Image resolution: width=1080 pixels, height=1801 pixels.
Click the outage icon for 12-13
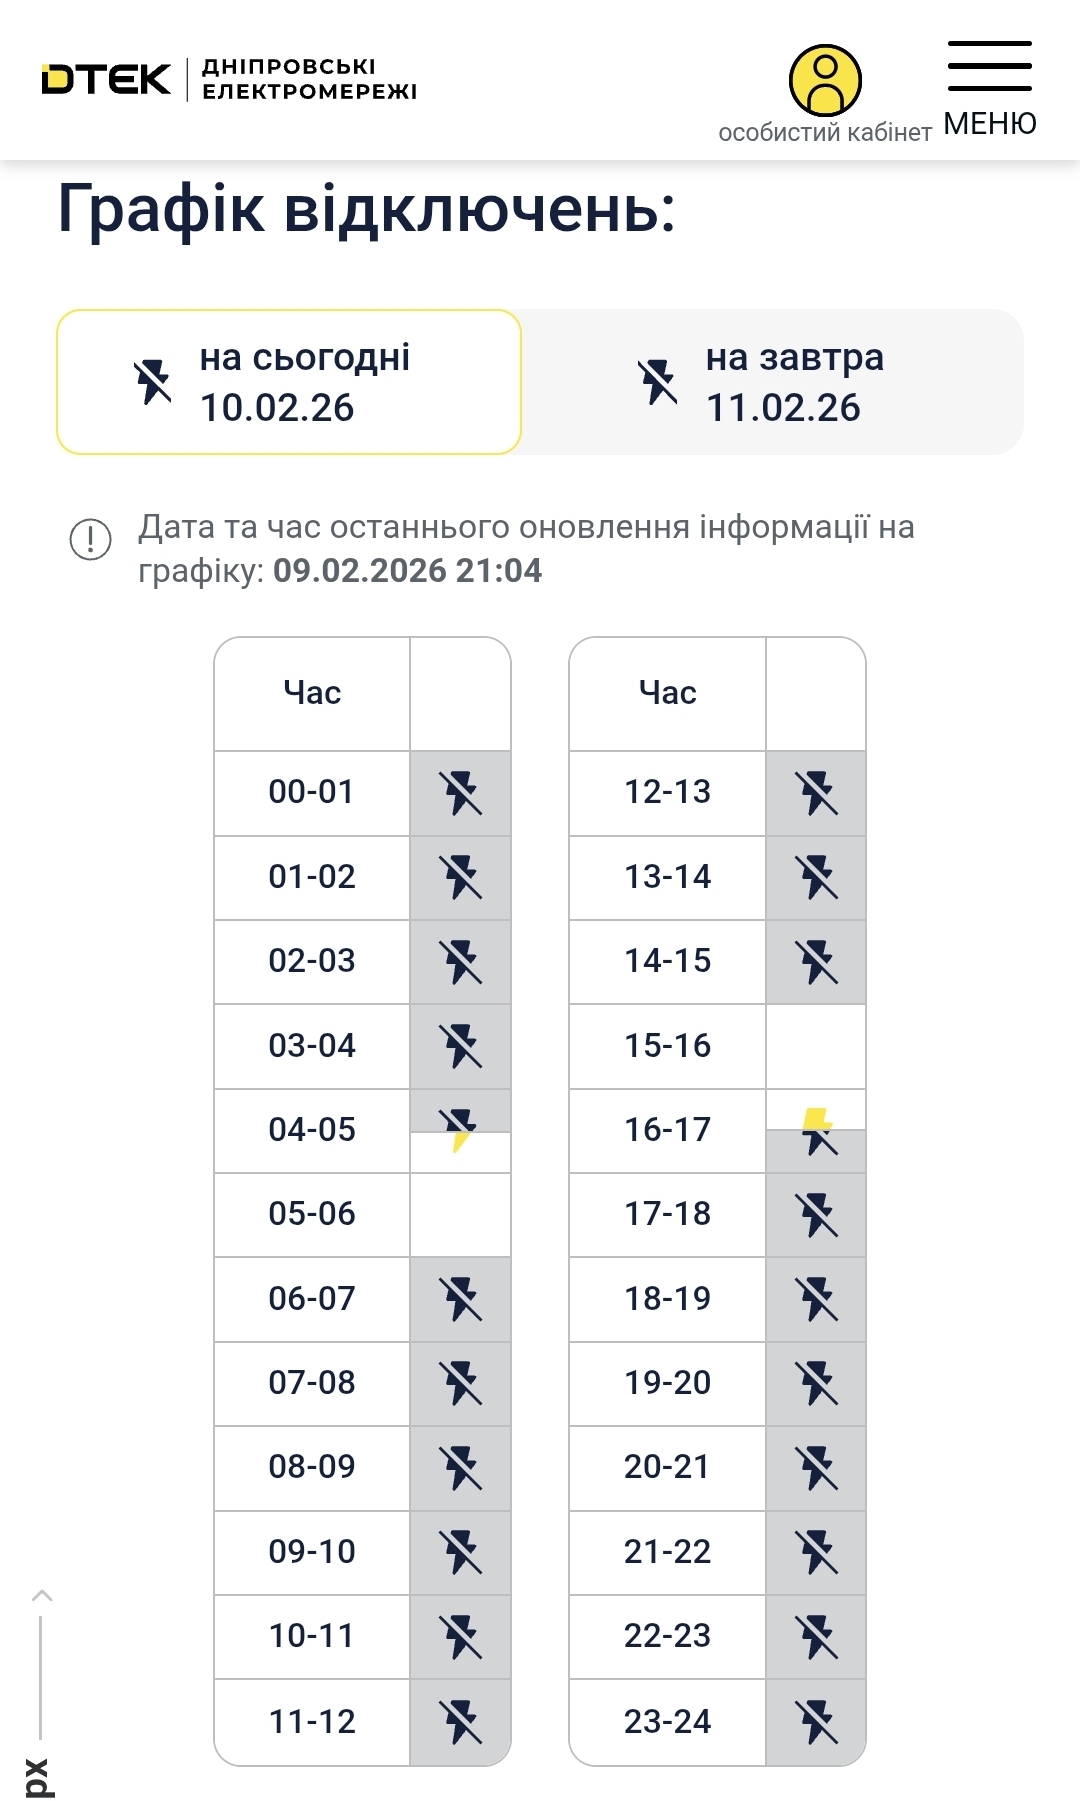pos(816,793)
